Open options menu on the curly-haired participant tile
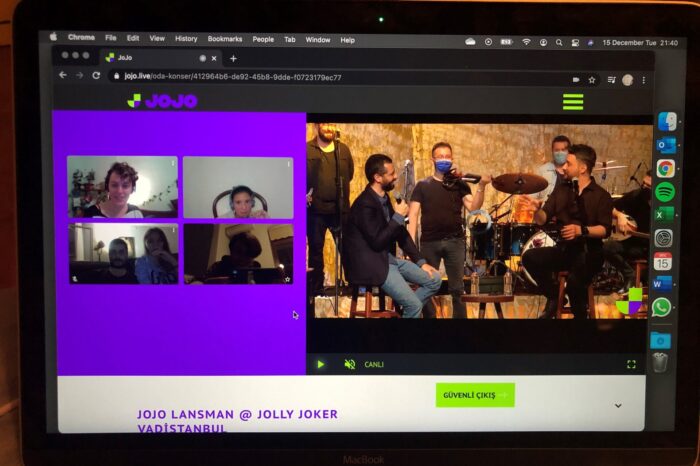This screenshot has width=700, height=466. [173, 164]
